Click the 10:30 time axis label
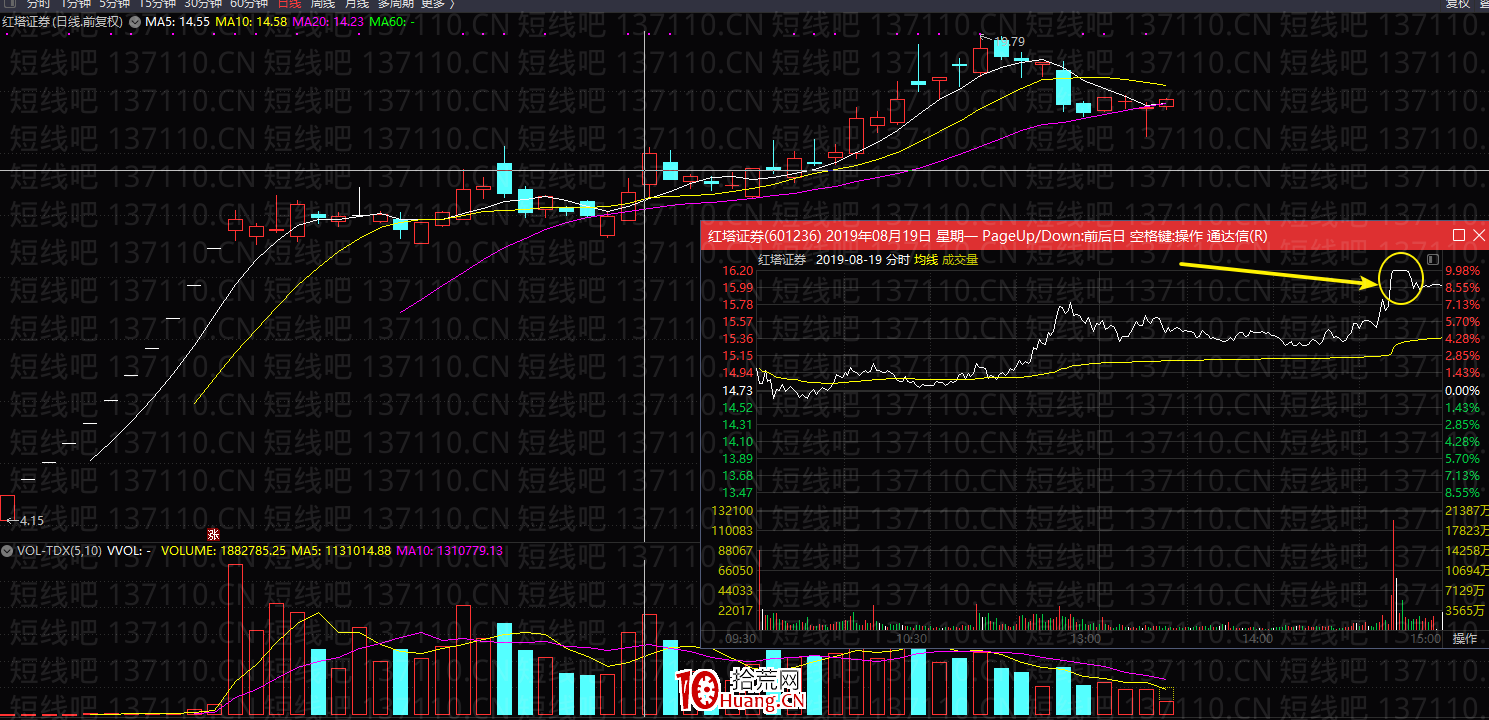The height and width of the screenshot is (720, 1489). pyautogui.click(x=912, y=638)
